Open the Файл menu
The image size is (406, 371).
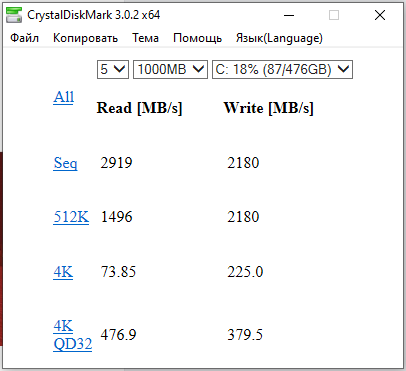point(24,38)
